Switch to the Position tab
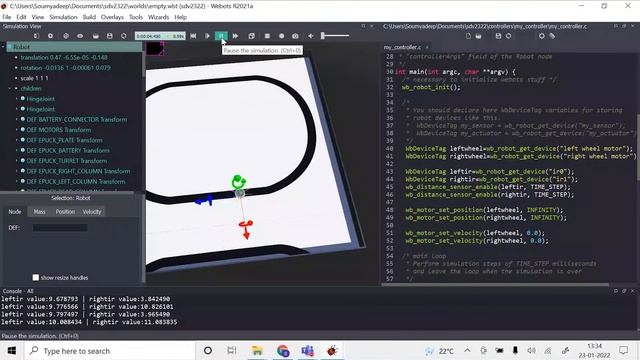 pos(65,212)
